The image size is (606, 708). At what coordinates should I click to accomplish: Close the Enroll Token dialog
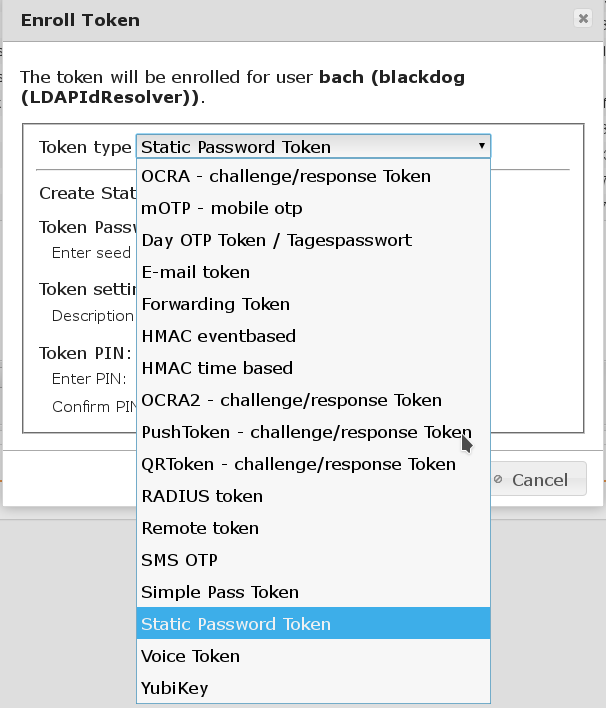click(583, 18)
